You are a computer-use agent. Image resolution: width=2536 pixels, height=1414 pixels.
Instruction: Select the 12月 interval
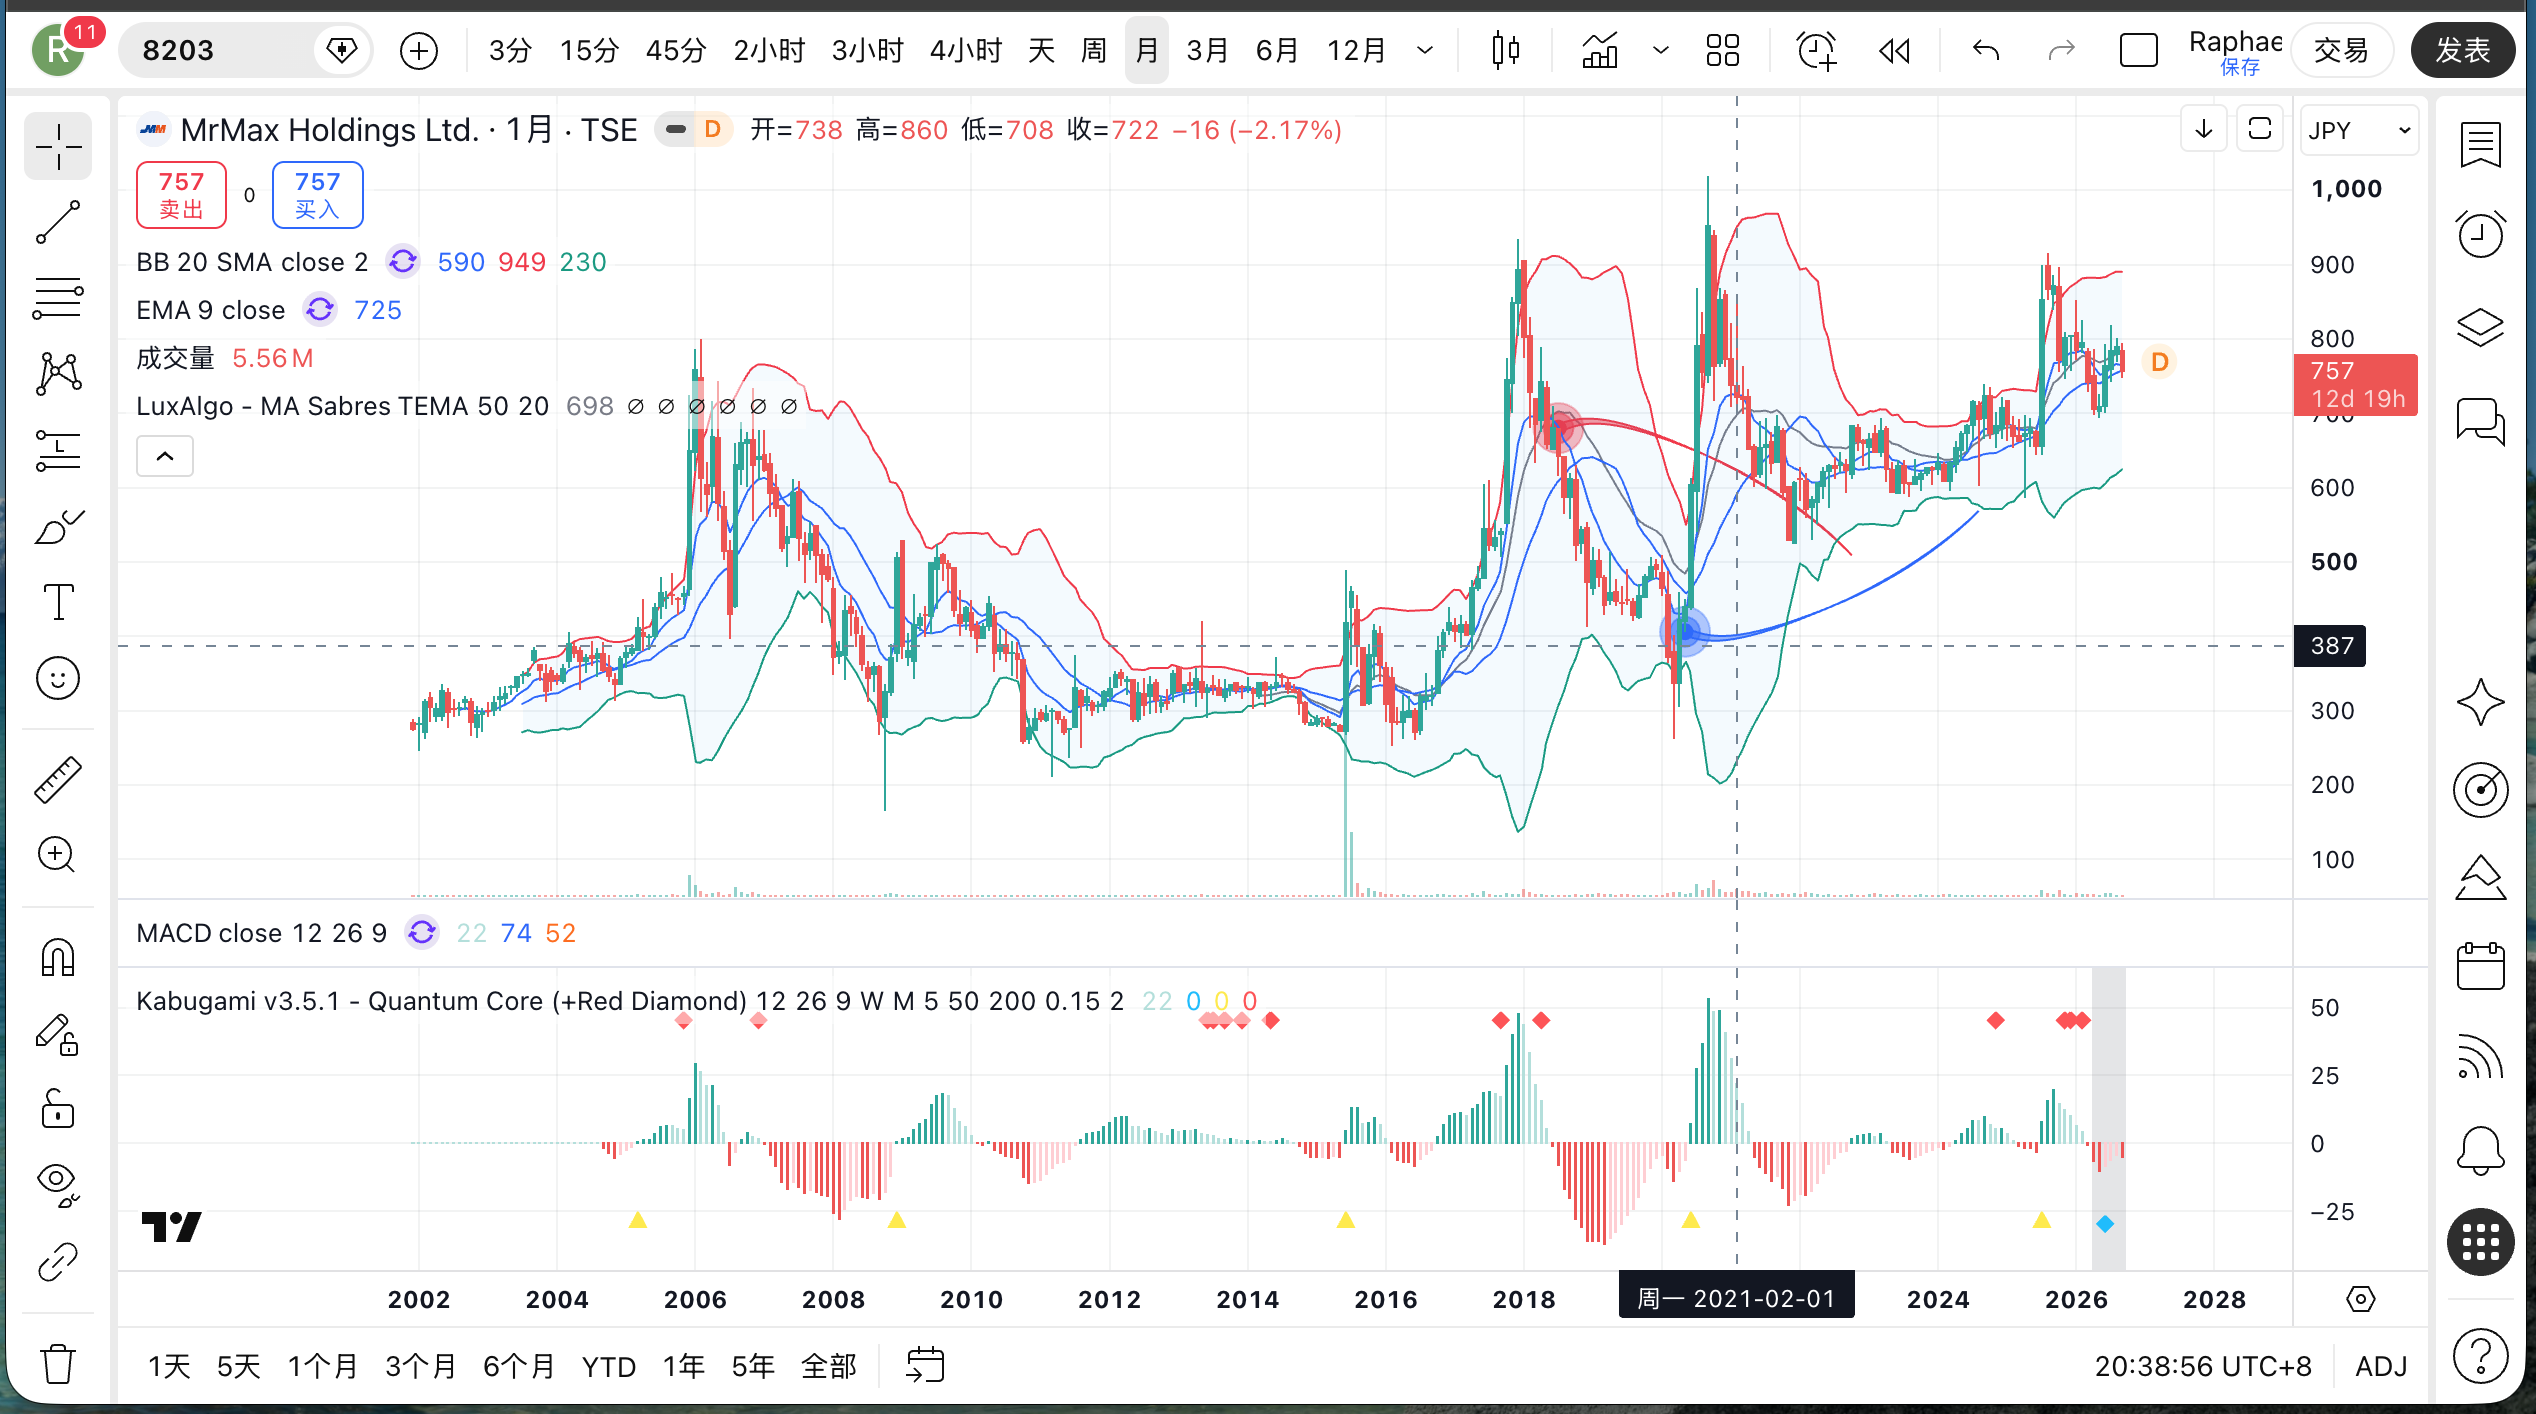tap(1357, 50)
